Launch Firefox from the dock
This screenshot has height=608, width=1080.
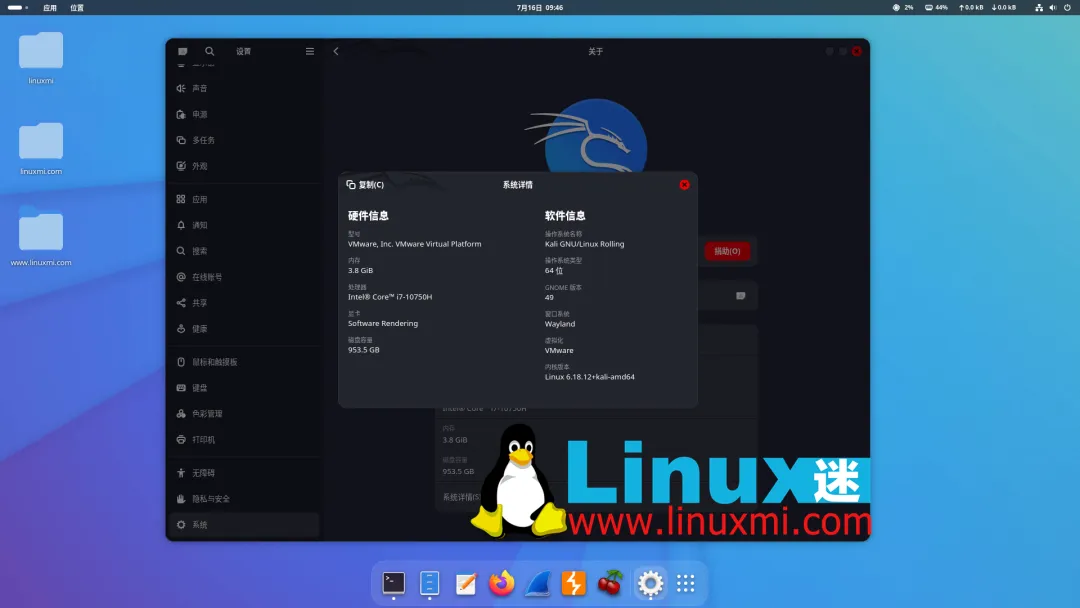click(501, 583)
